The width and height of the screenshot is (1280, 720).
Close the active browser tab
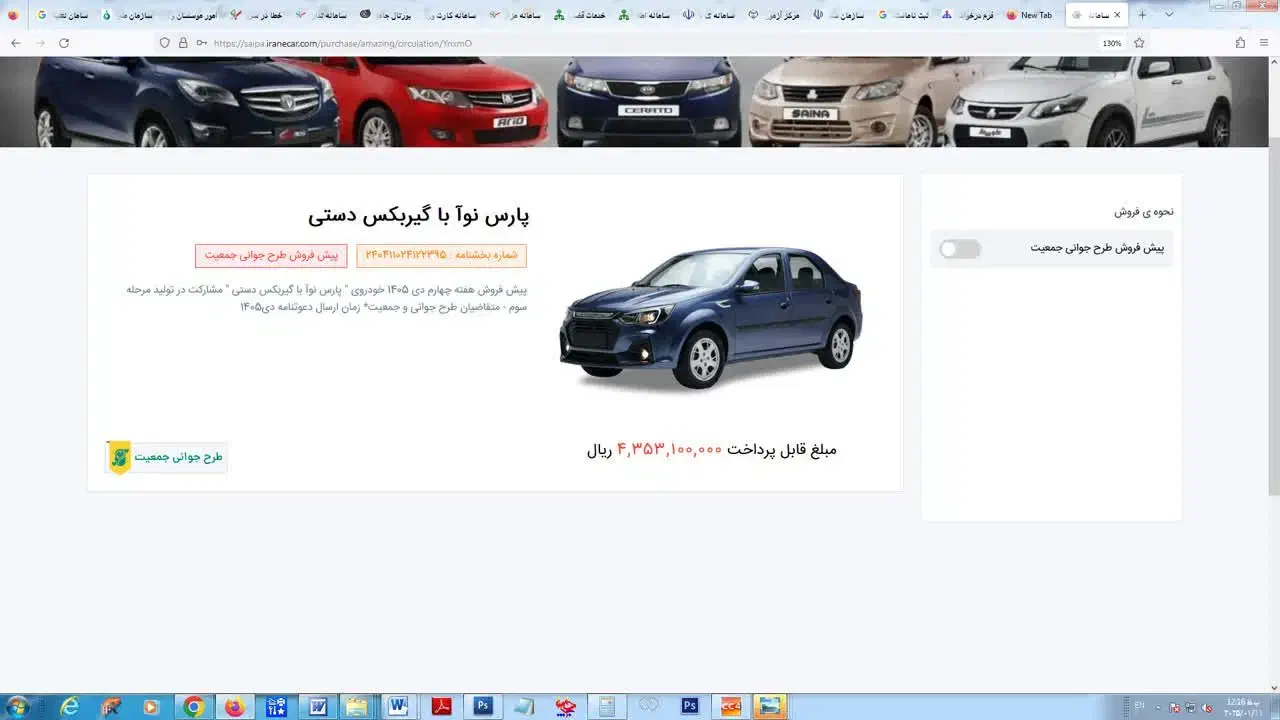[x=1117, y=15]
